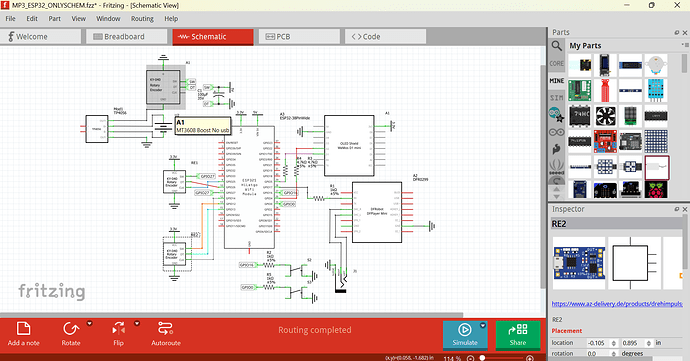
Task: Click the zoom in plus button
Action: [530, 358]
